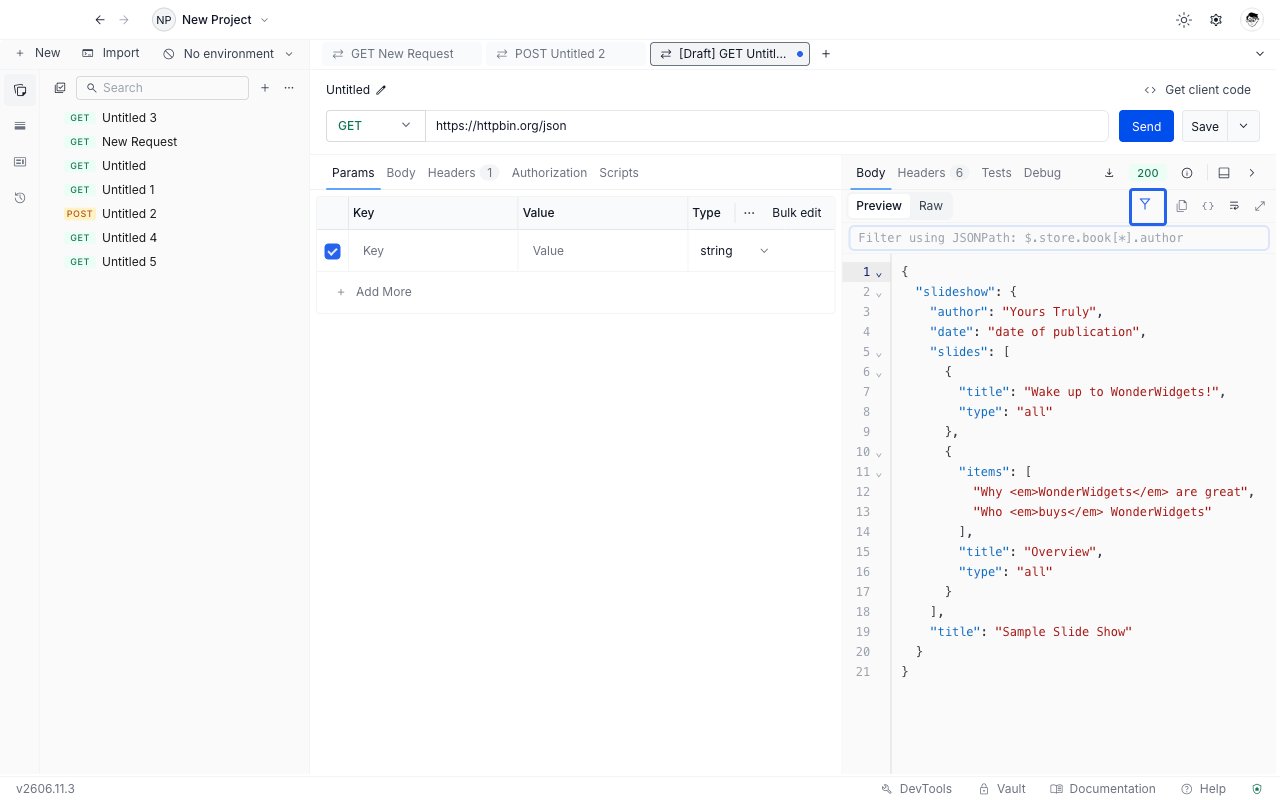Open the Authorization tab
1280x800 pixels.
(x=549, y=173)
